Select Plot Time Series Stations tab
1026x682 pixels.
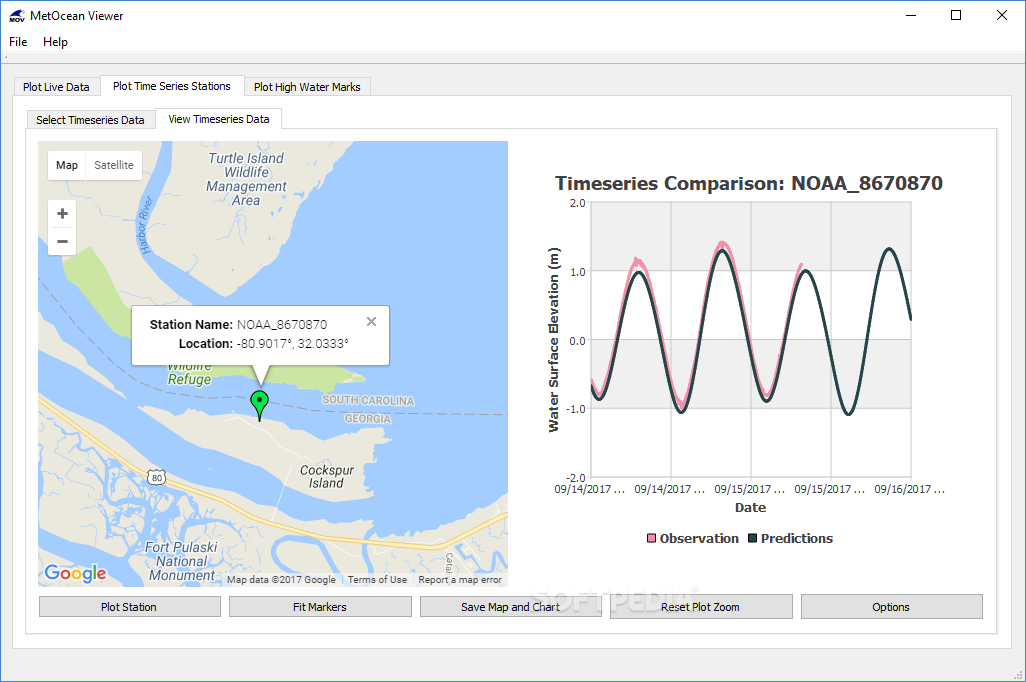[171, 86]
